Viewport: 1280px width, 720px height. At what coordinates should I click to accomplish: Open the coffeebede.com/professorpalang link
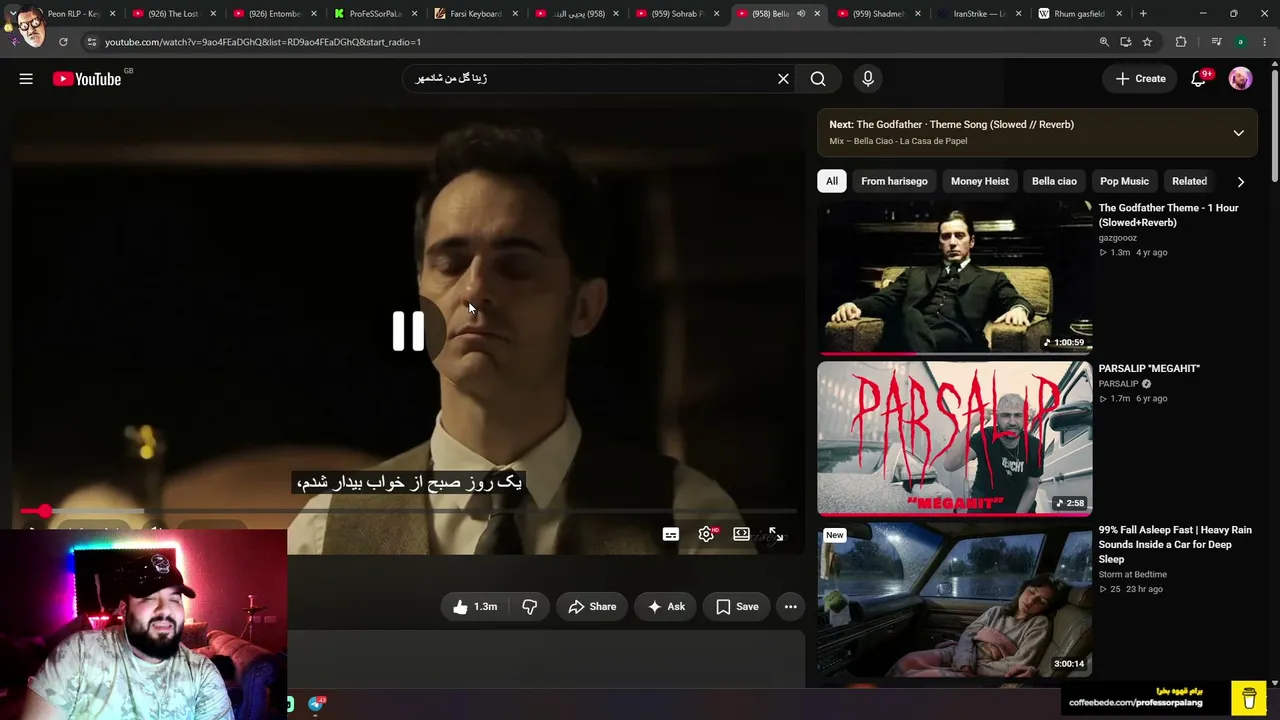pos(1135,703)
